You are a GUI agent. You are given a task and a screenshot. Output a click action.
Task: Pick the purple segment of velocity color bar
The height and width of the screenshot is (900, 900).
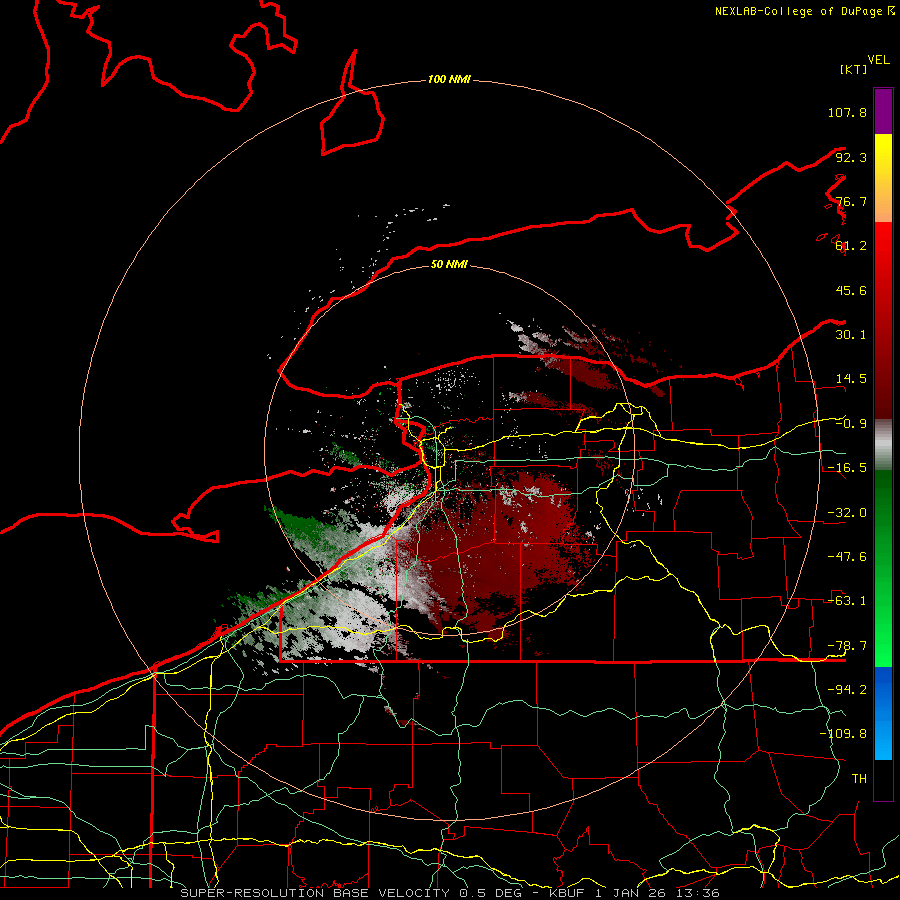883,112
